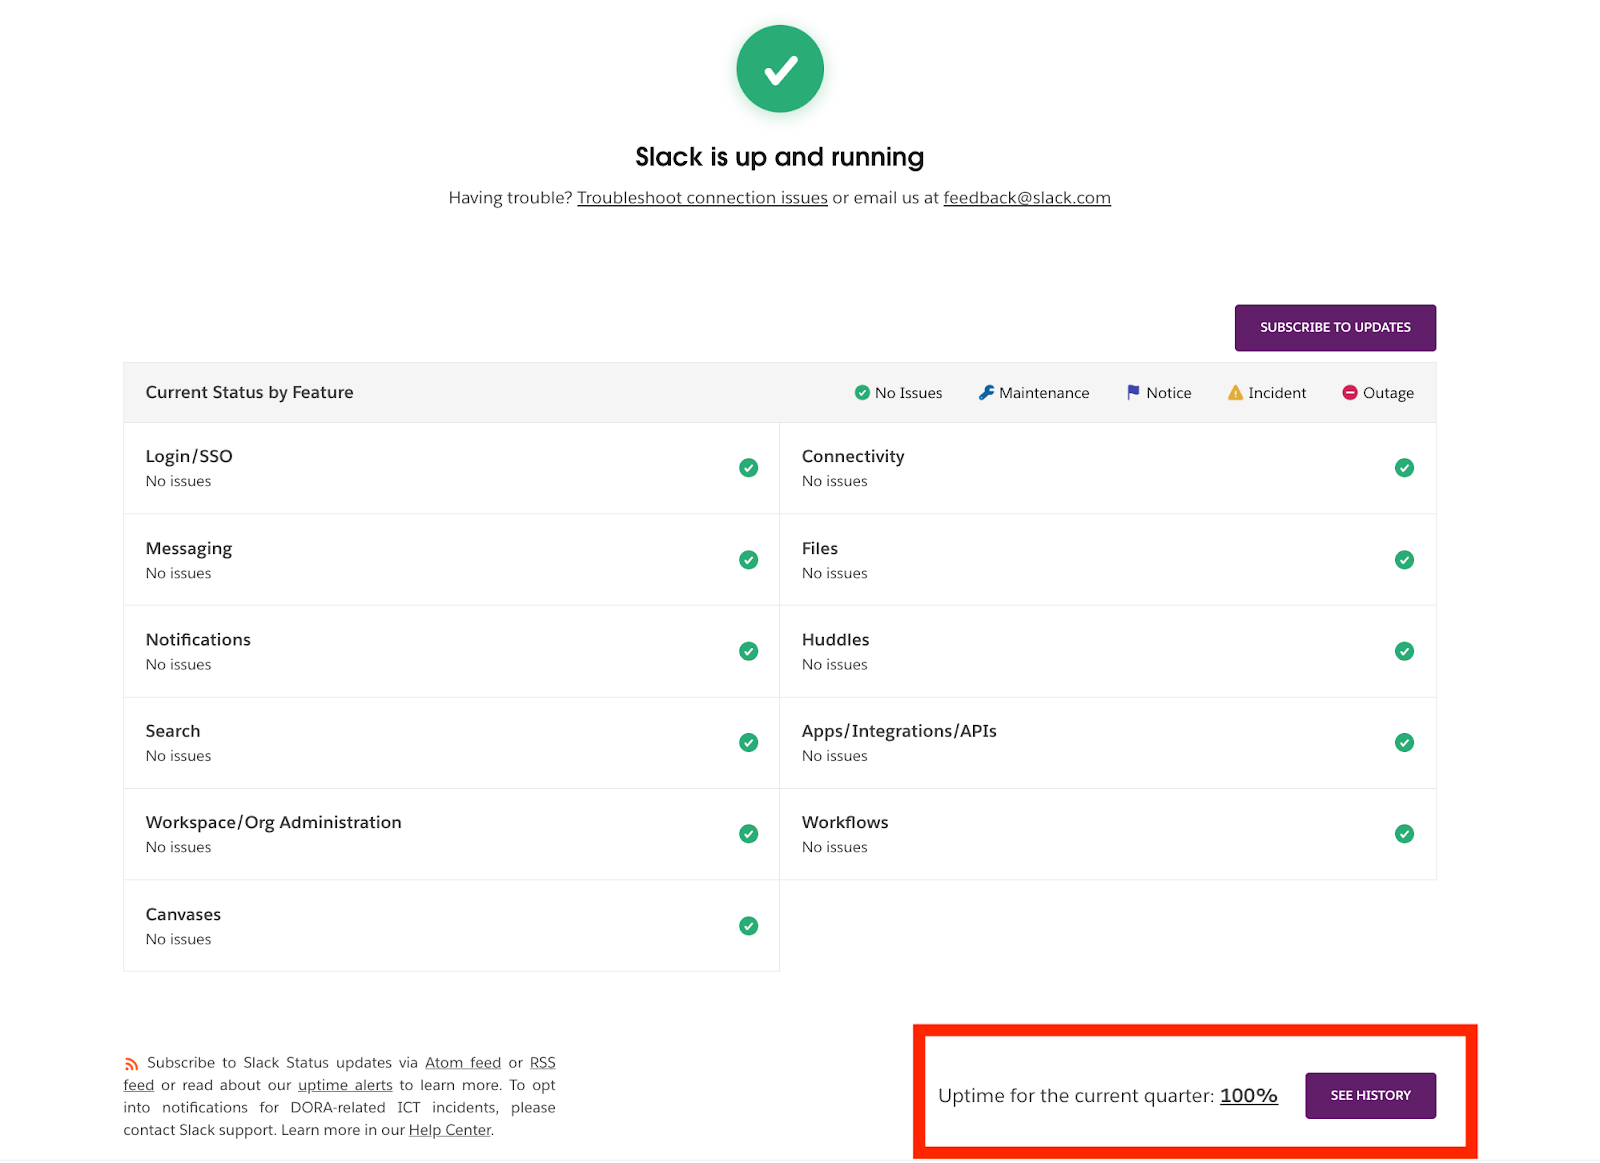Click the Connectivity green check icon
This screenshot has width=1600, height=1163.
tap(1404, 468)
